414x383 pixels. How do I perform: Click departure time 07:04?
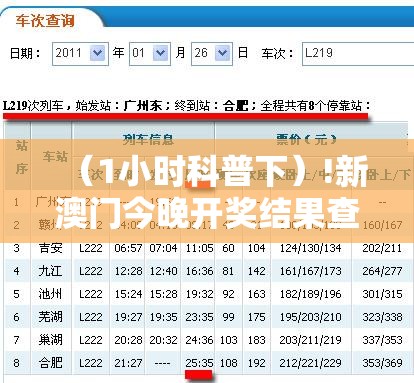click(x=163, y=248)
